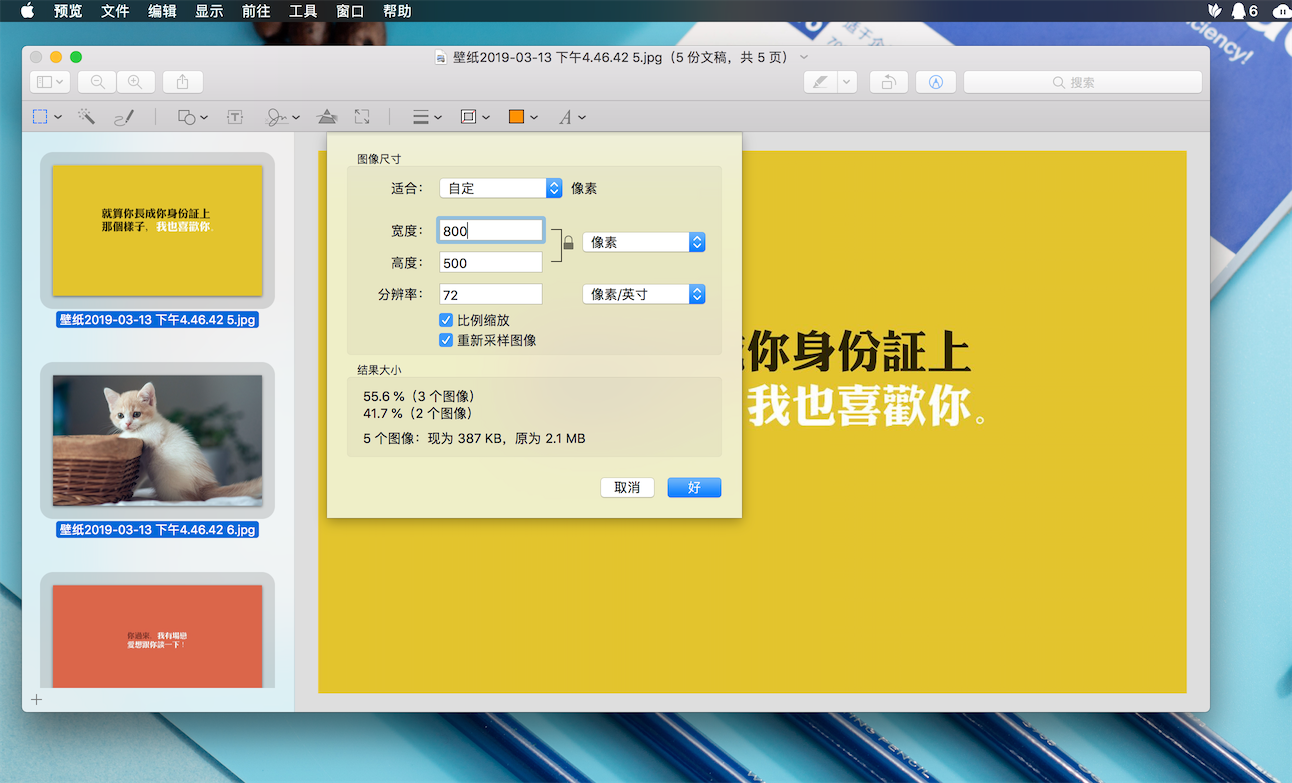Select the Text tool
Image resolution: width=1292 pixels, height=783 pixels.
point(235,117)
